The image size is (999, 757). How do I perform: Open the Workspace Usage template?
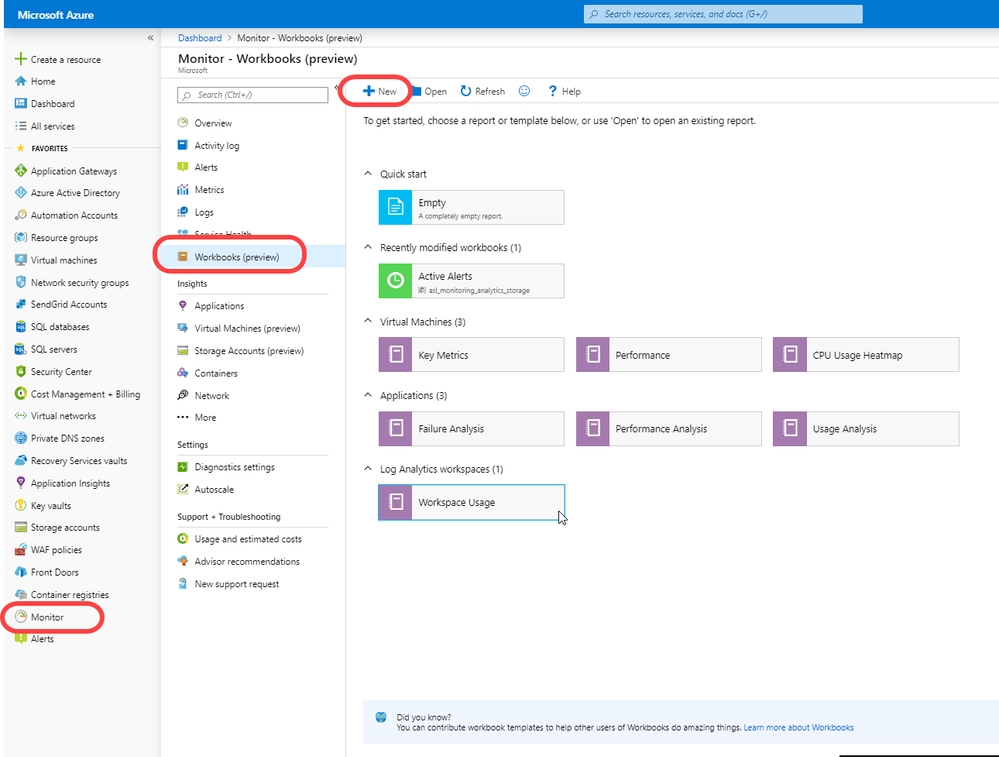(x=471, y=502)
